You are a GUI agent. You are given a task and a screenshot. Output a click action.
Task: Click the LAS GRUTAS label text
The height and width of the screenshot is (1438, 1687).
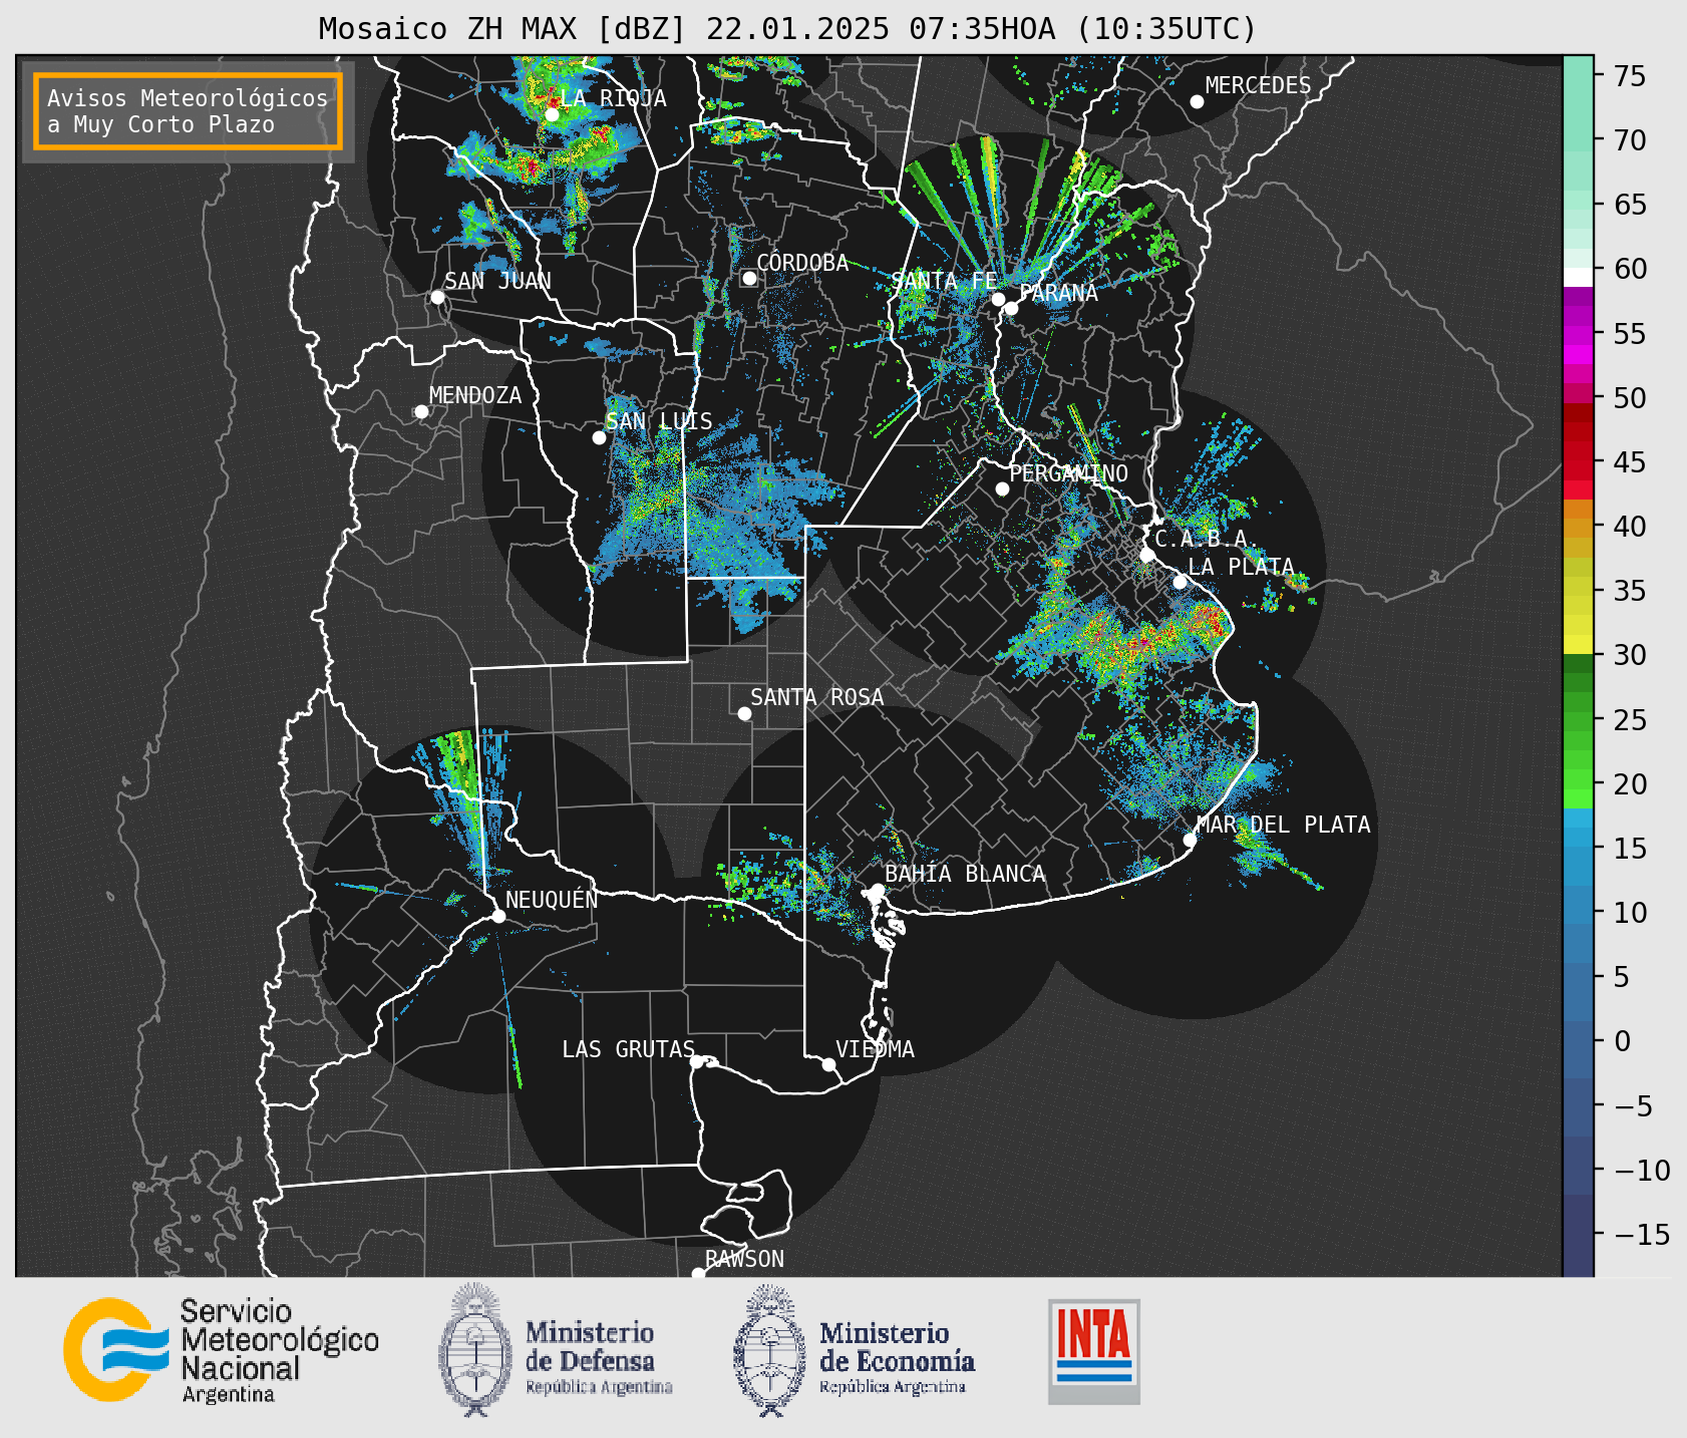tap(628, 1049)
